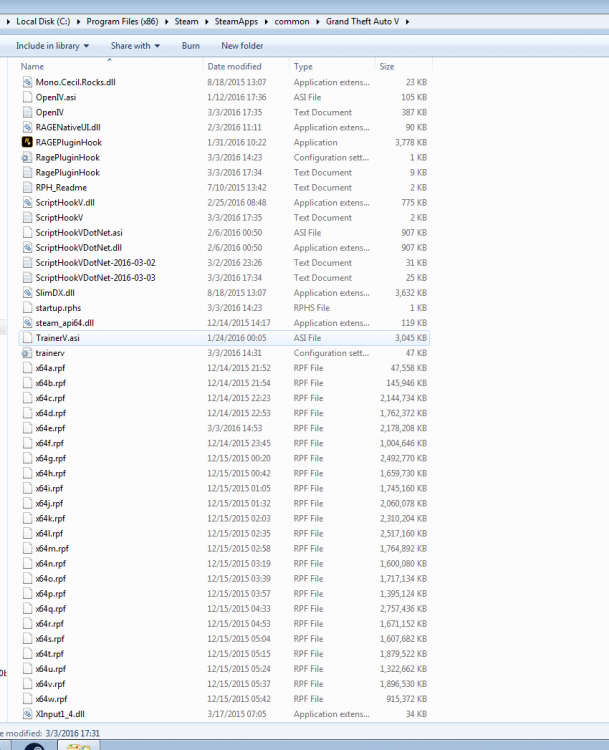Click the RagePluginHook configuration settings gear icon
609x750 pixels.
tap(27, 157)
